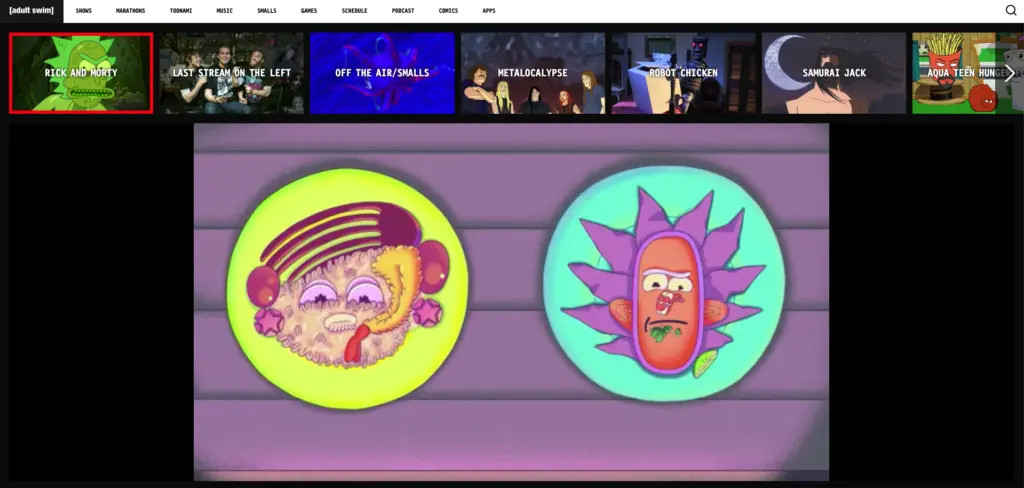Viewport: 1024px width, 488px height.
Task: Pick the Aqua Teen Hunger Force thumbnail
Action: 968,73
